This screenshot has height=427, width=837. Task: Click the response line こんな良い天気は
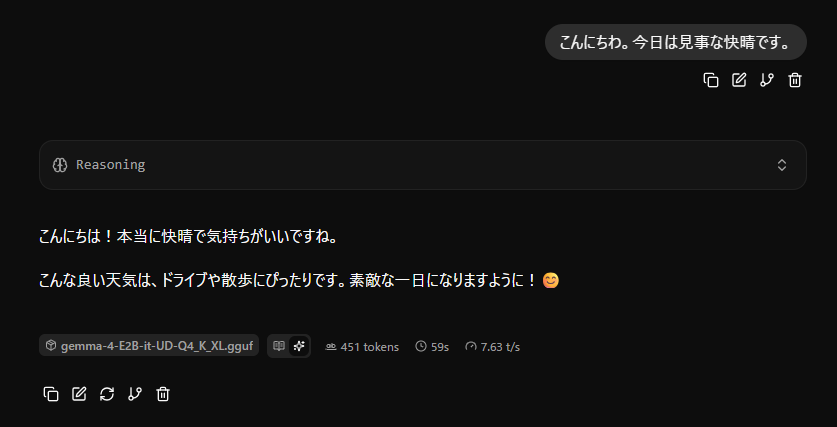coord(299,280)
